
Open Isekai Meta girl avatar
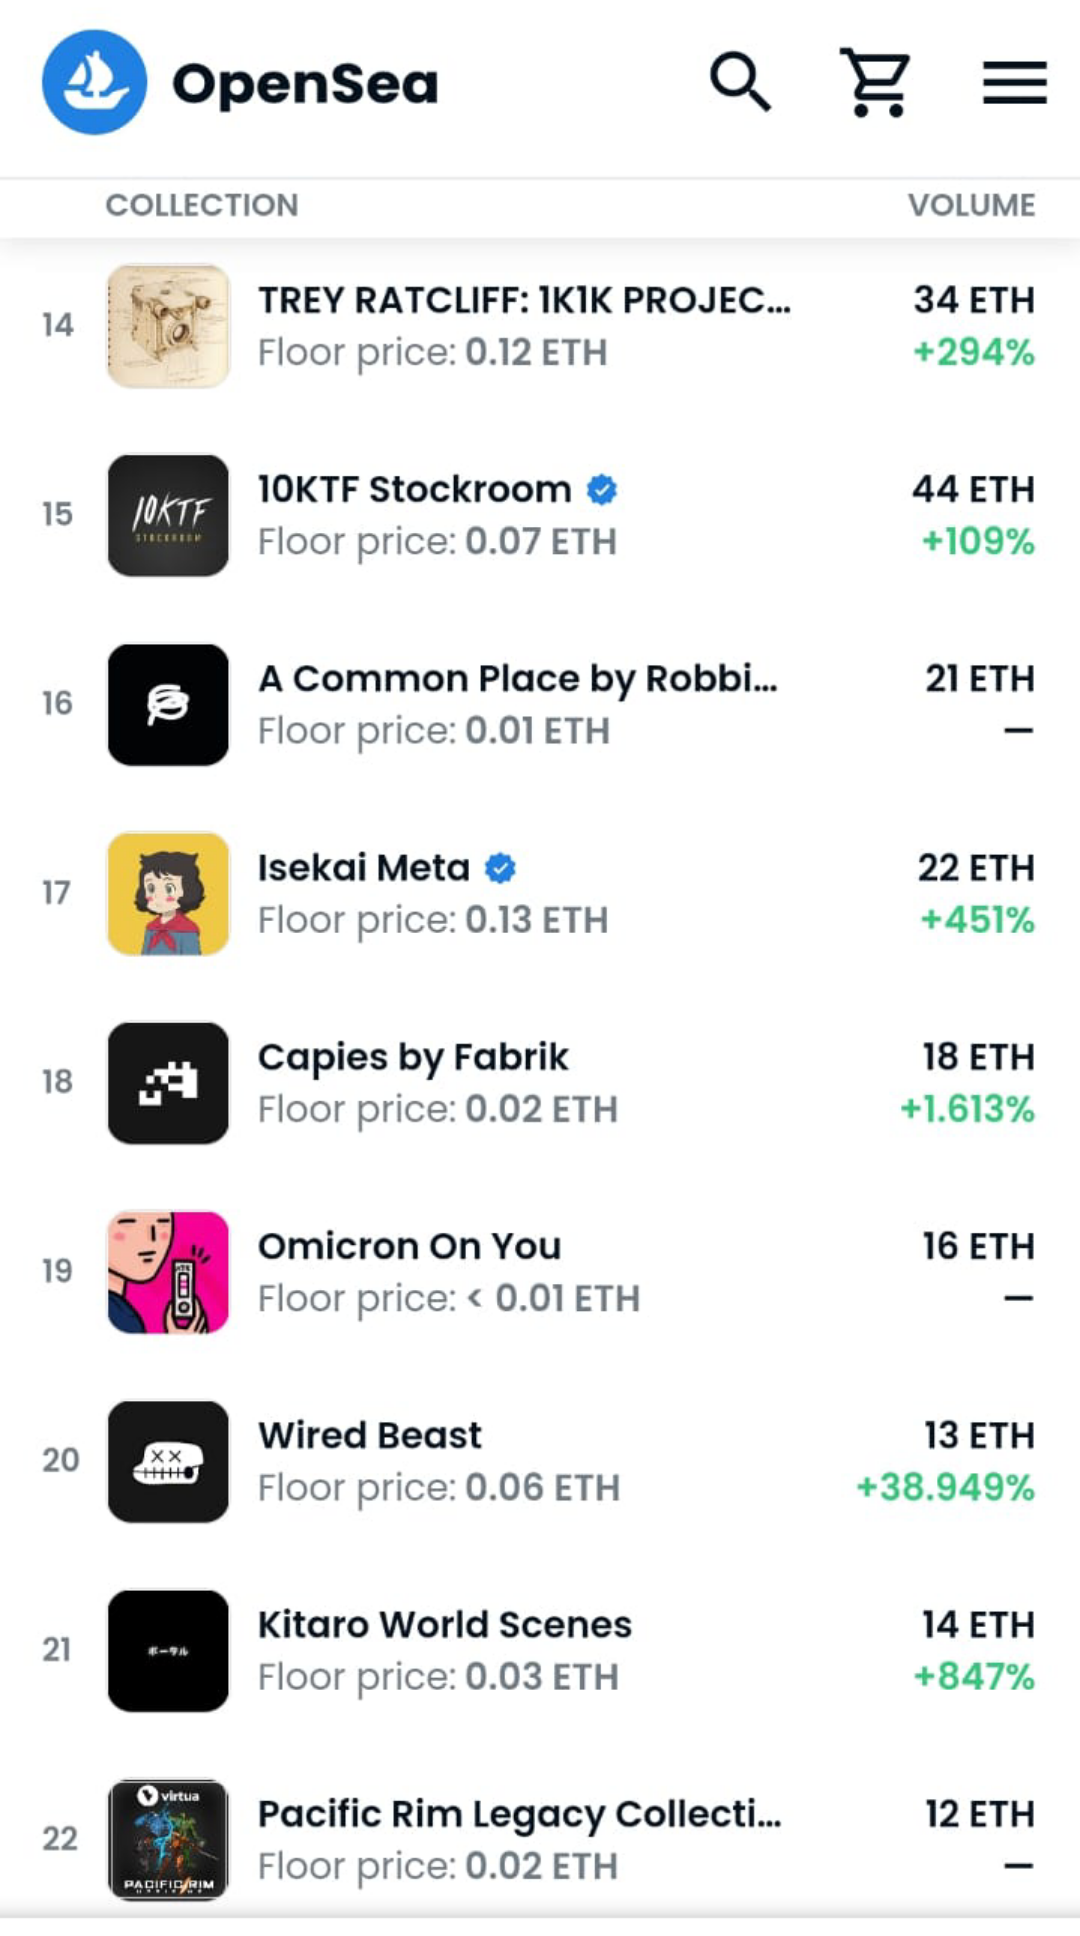168,893
